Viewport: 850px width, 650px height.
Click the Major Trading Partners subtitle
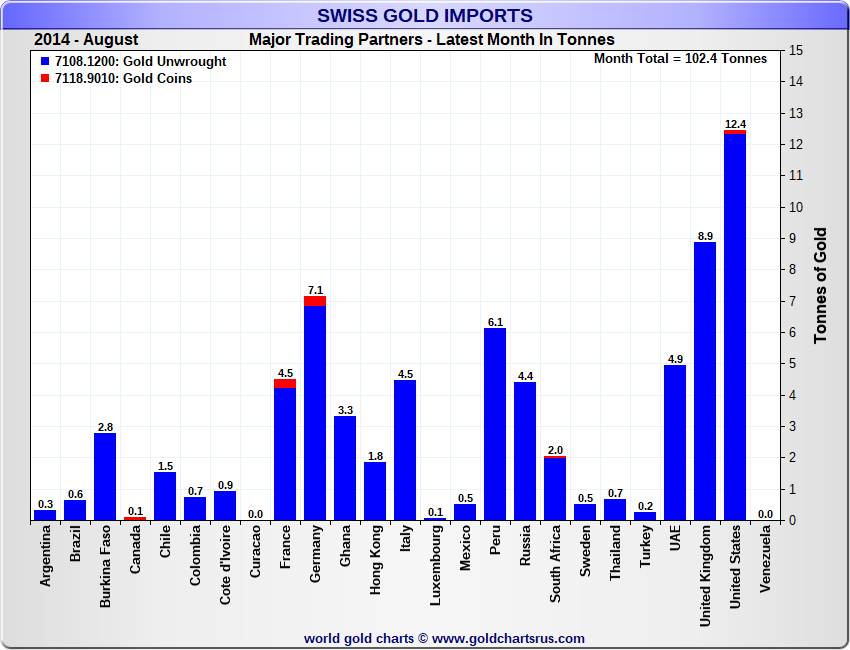pyautogui.click(x=431, y=40)
